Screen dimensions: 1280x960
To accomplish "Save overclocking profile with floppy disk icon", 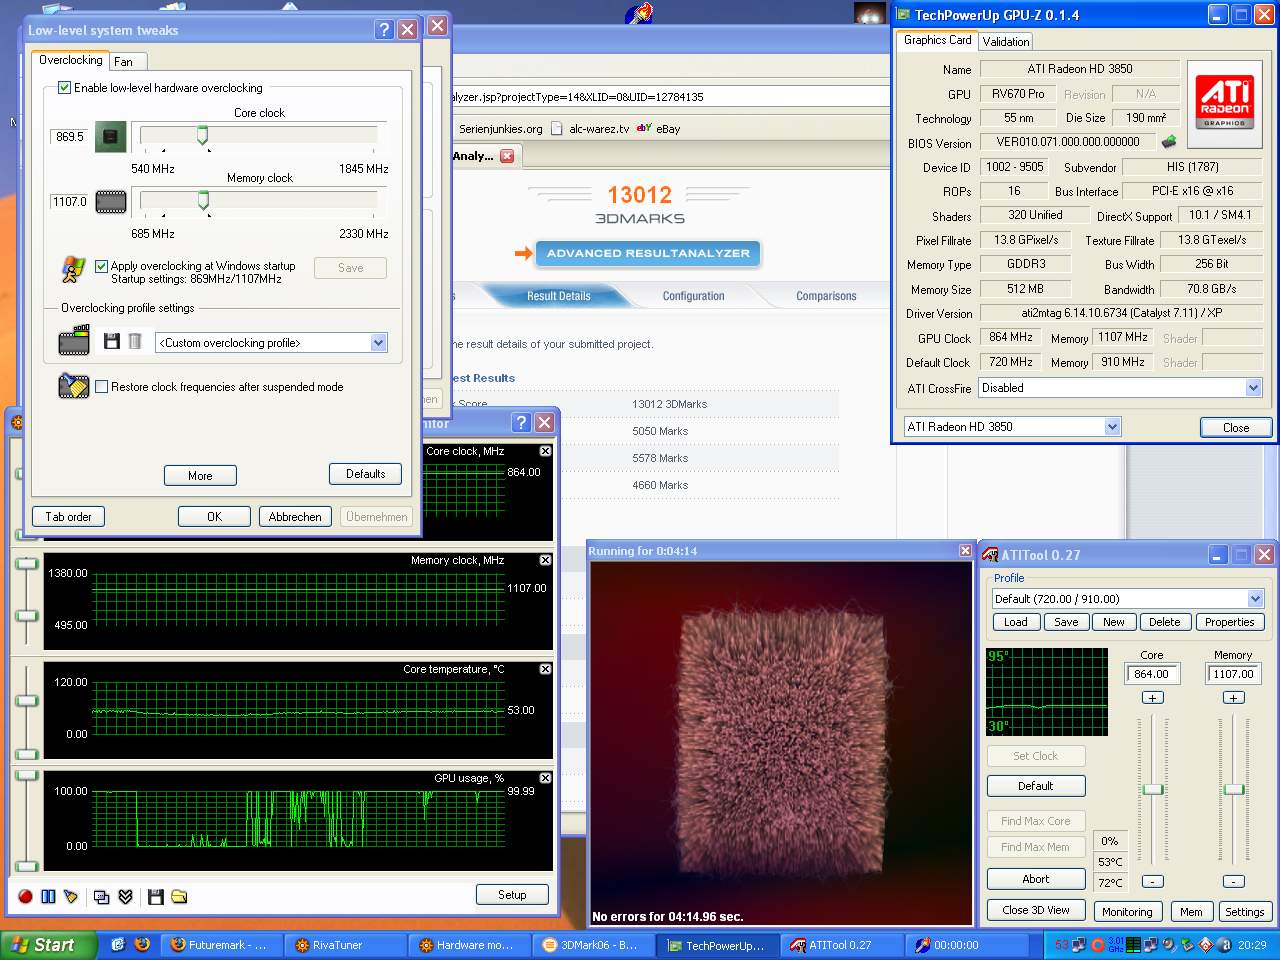I will [x=111, y=342].
